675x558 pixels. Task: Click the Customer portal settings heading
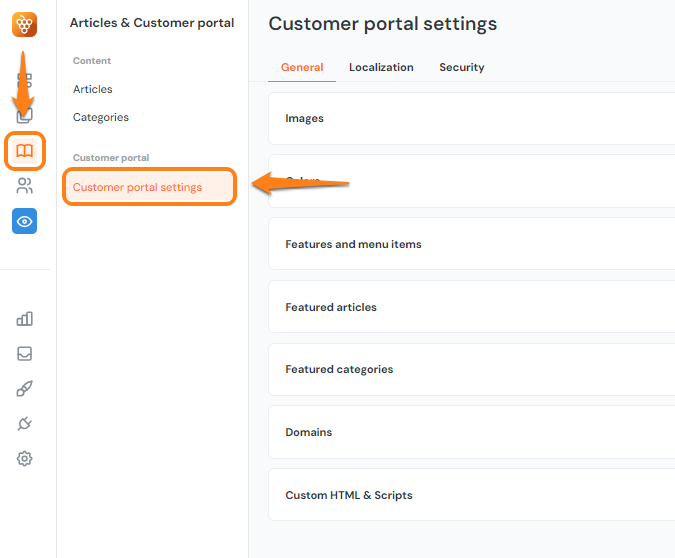383,24
